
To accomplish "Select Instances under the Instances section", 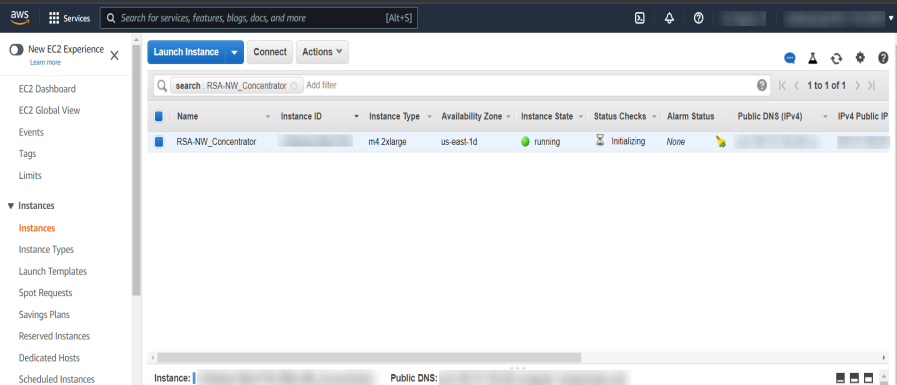I will pos(37,228).
